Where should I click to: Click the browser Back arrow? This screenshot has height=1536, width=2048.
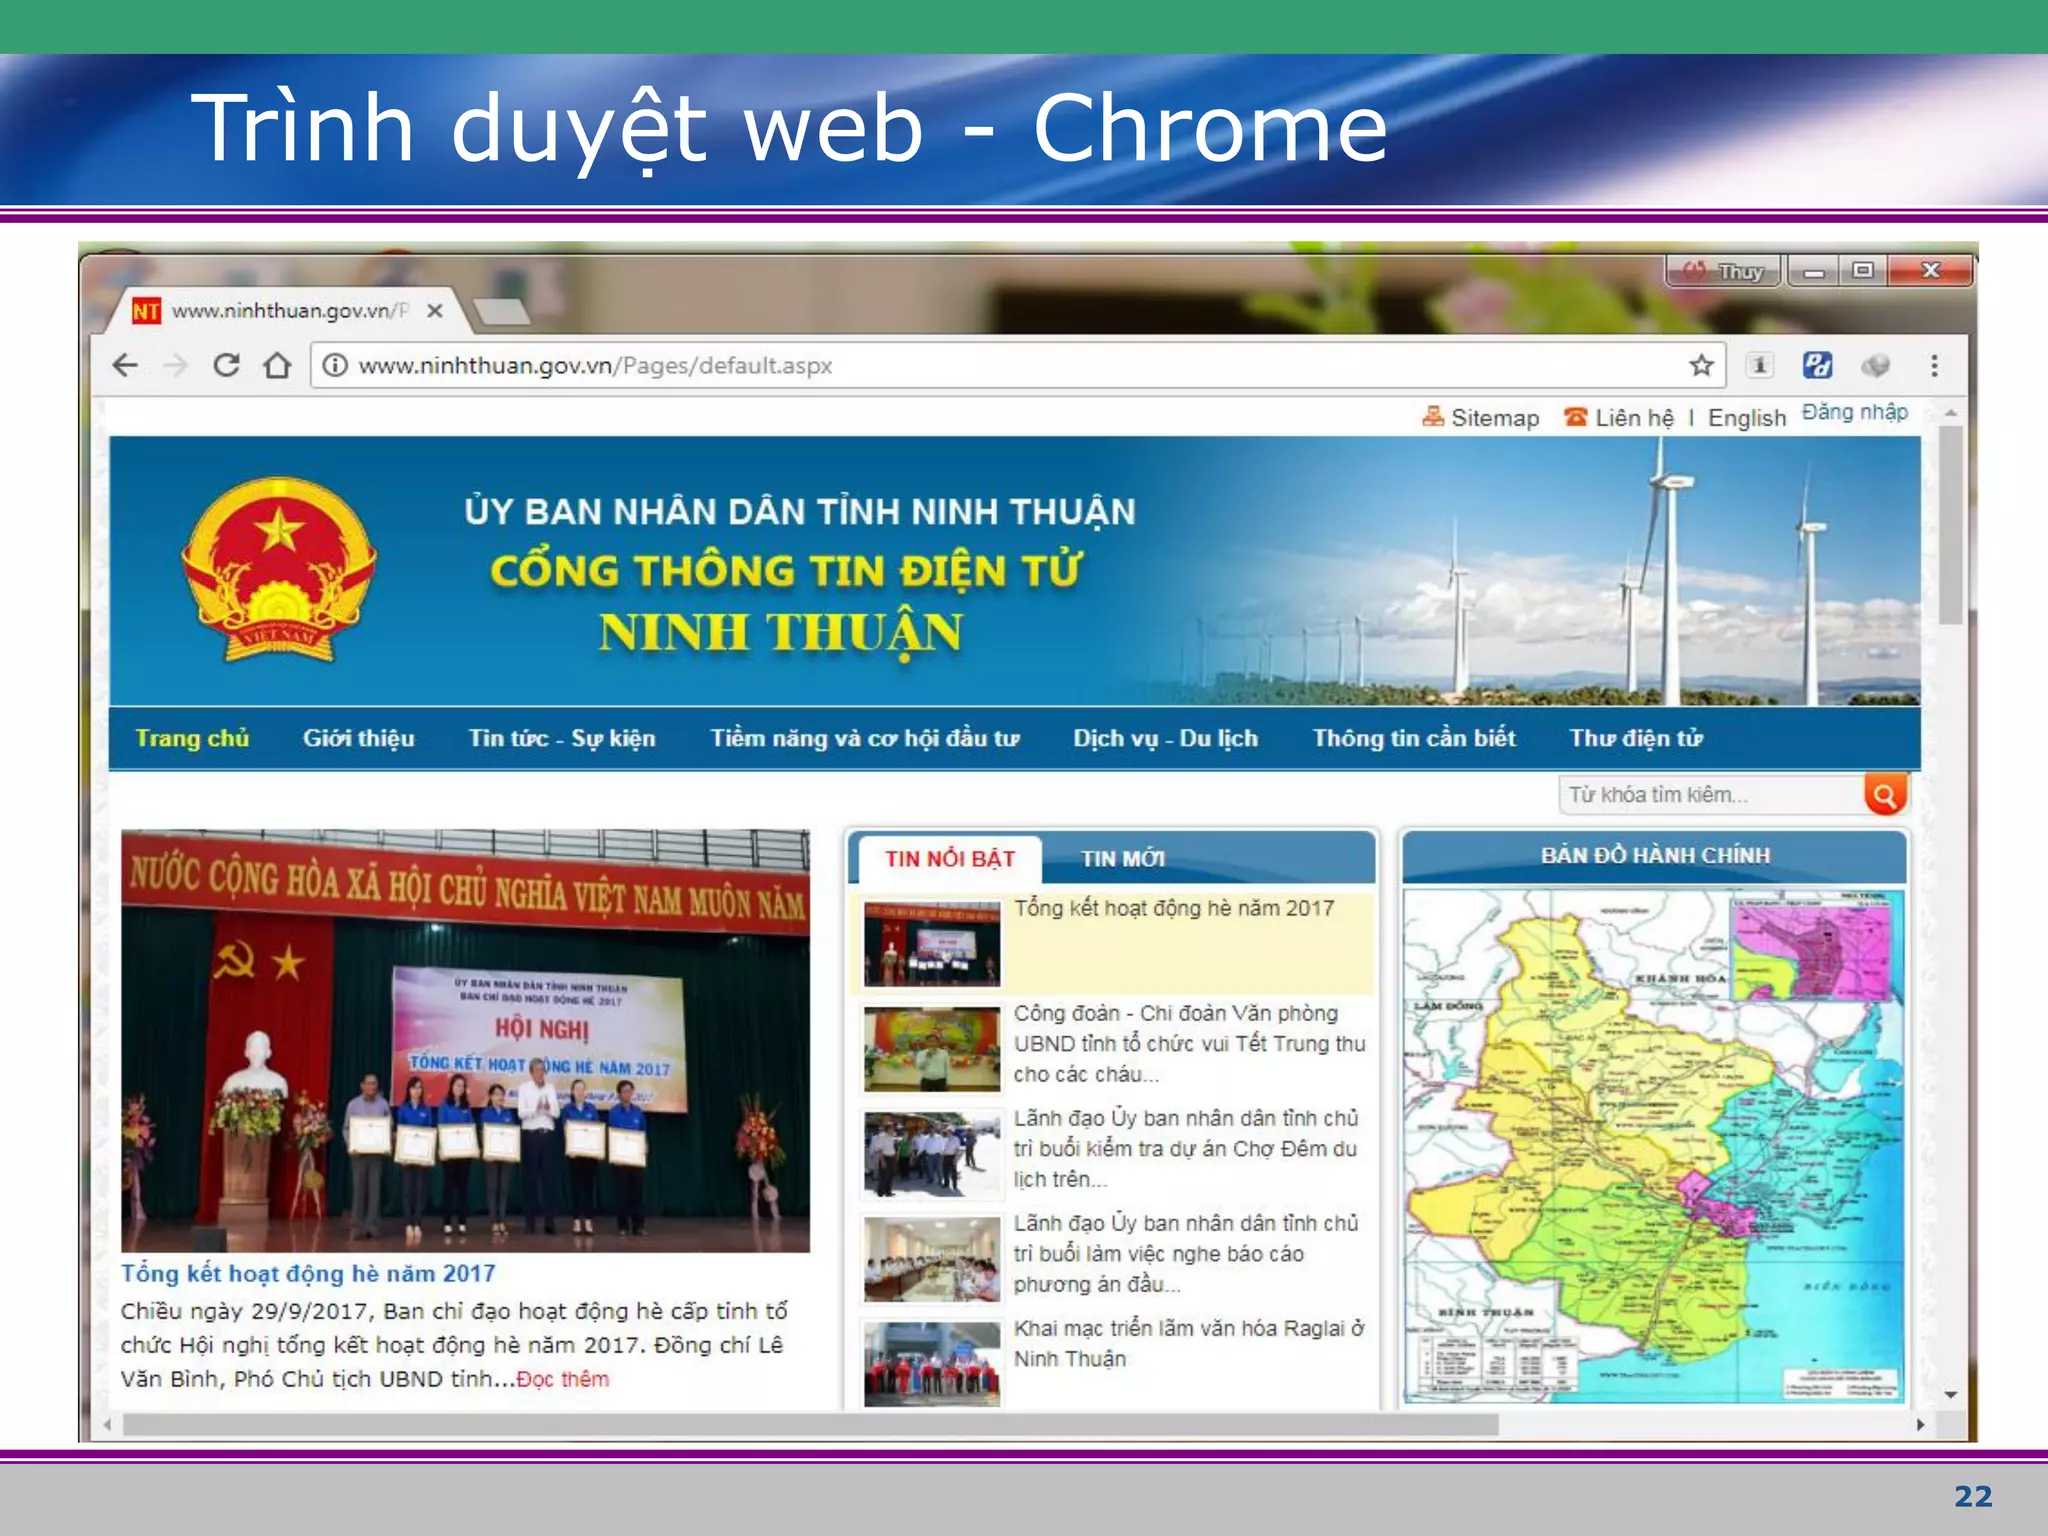click(x=125, y=365)
